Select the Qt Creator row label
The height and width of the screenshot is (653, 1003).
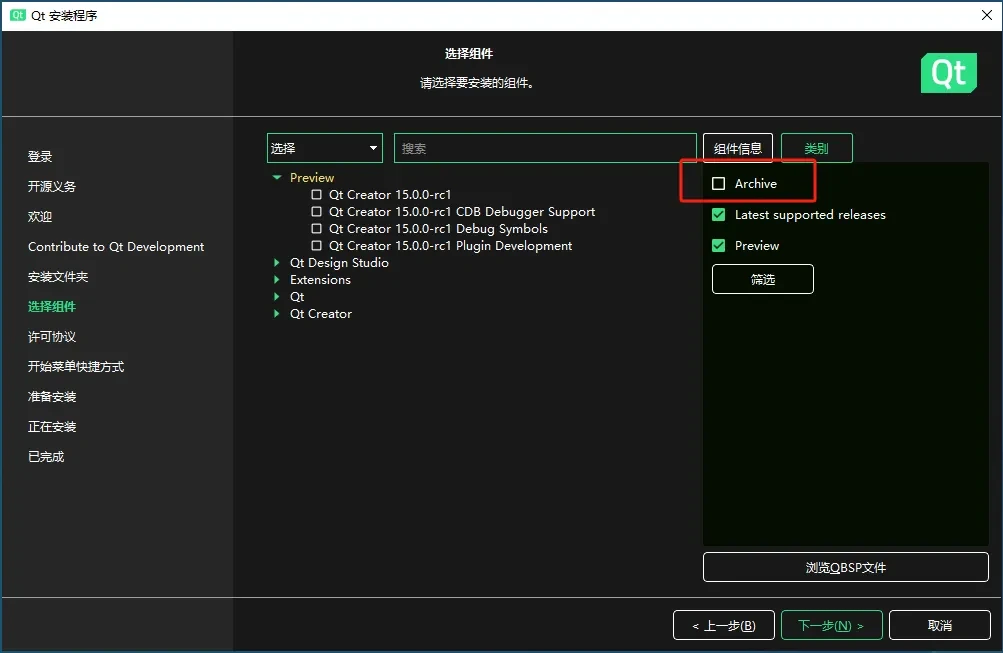320,314
